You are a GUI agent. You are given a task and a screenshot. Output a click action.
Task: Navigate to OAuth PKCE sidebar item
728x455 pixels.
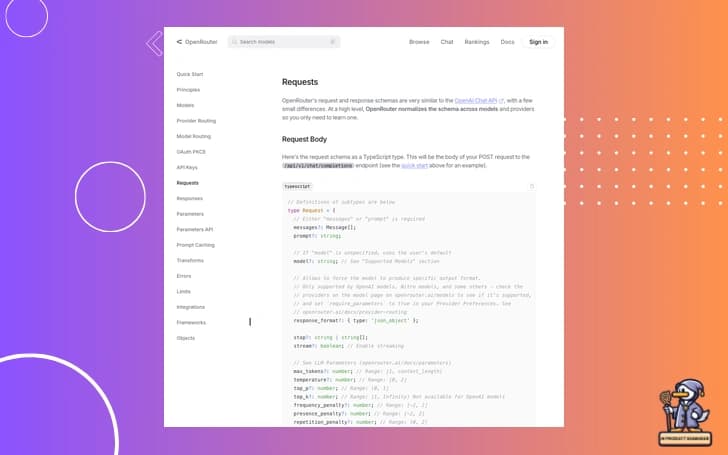(190, 152)
